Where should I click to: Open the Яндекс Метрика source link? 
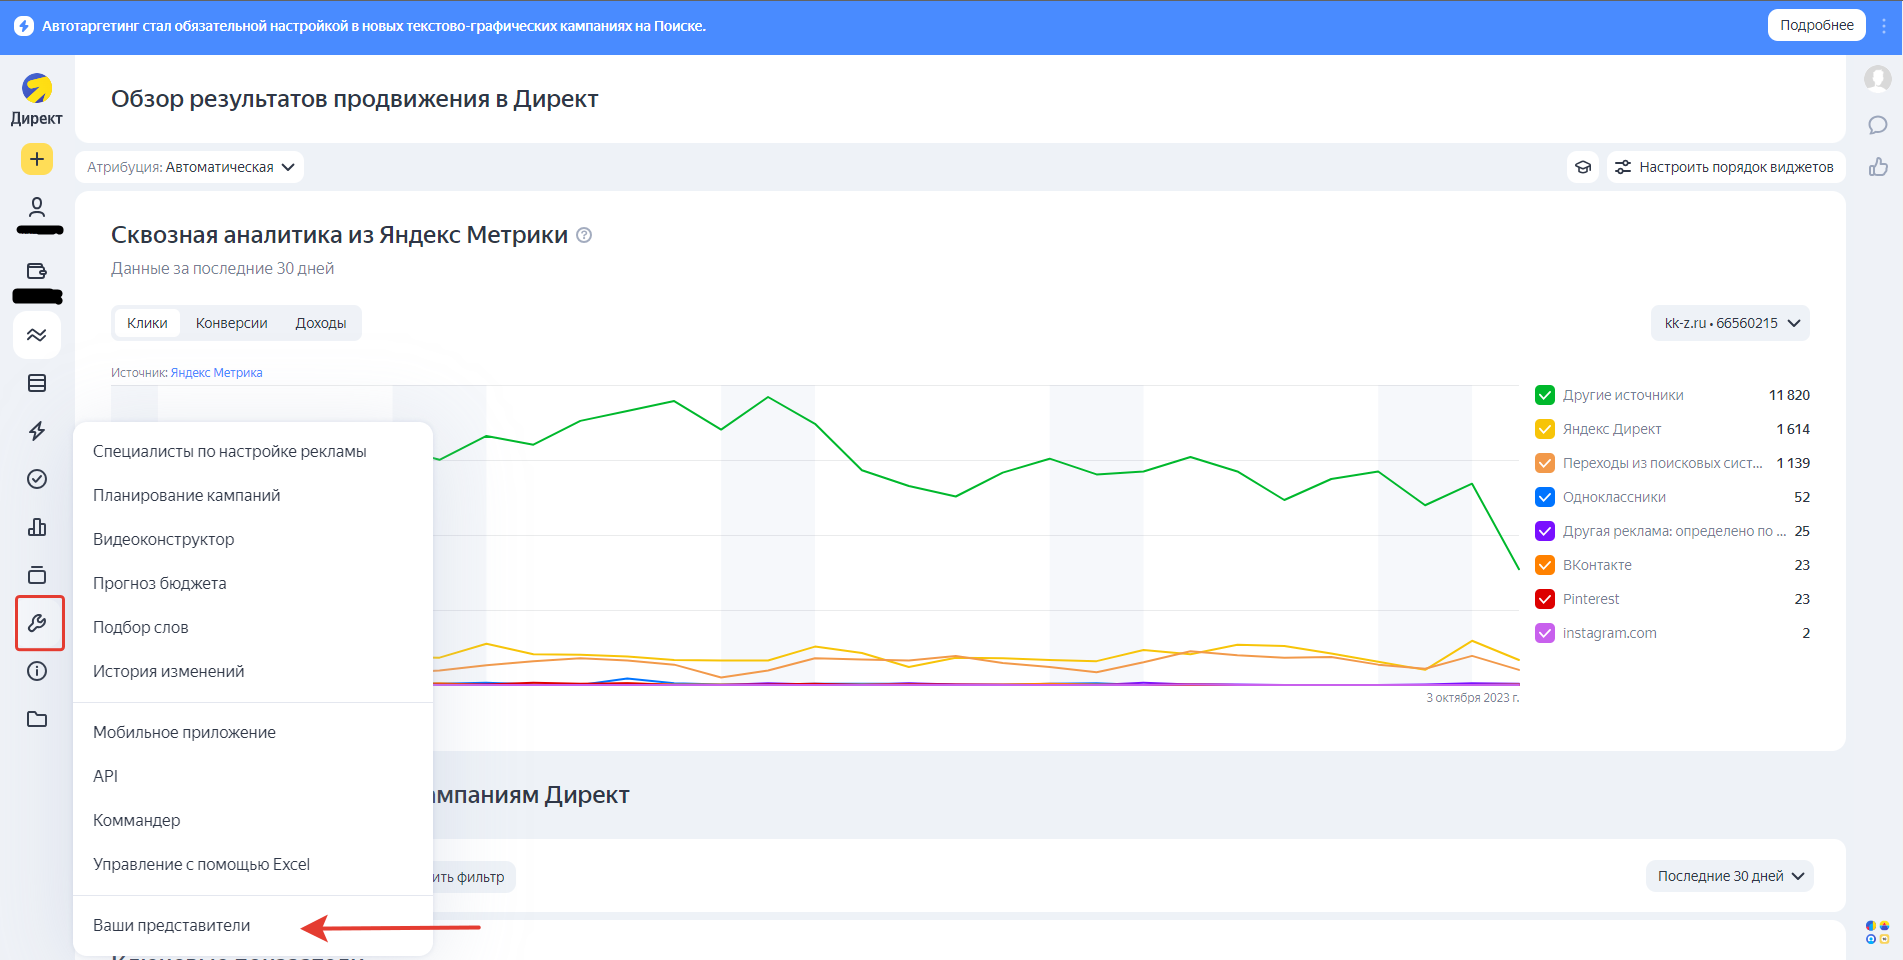(x=216, y=373)
